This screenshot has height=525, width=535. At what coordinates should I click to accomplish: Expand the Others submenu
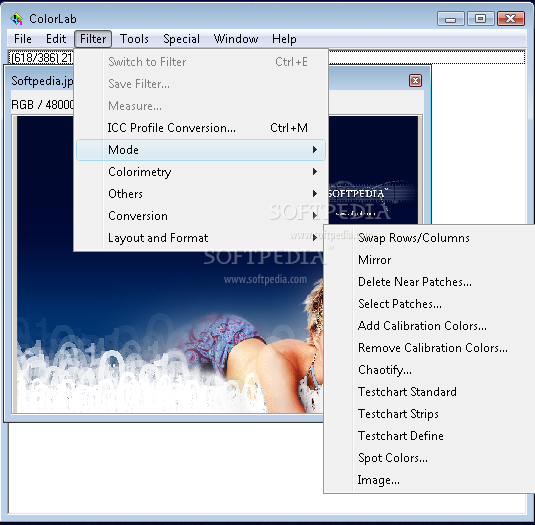(x=201, y=194)
